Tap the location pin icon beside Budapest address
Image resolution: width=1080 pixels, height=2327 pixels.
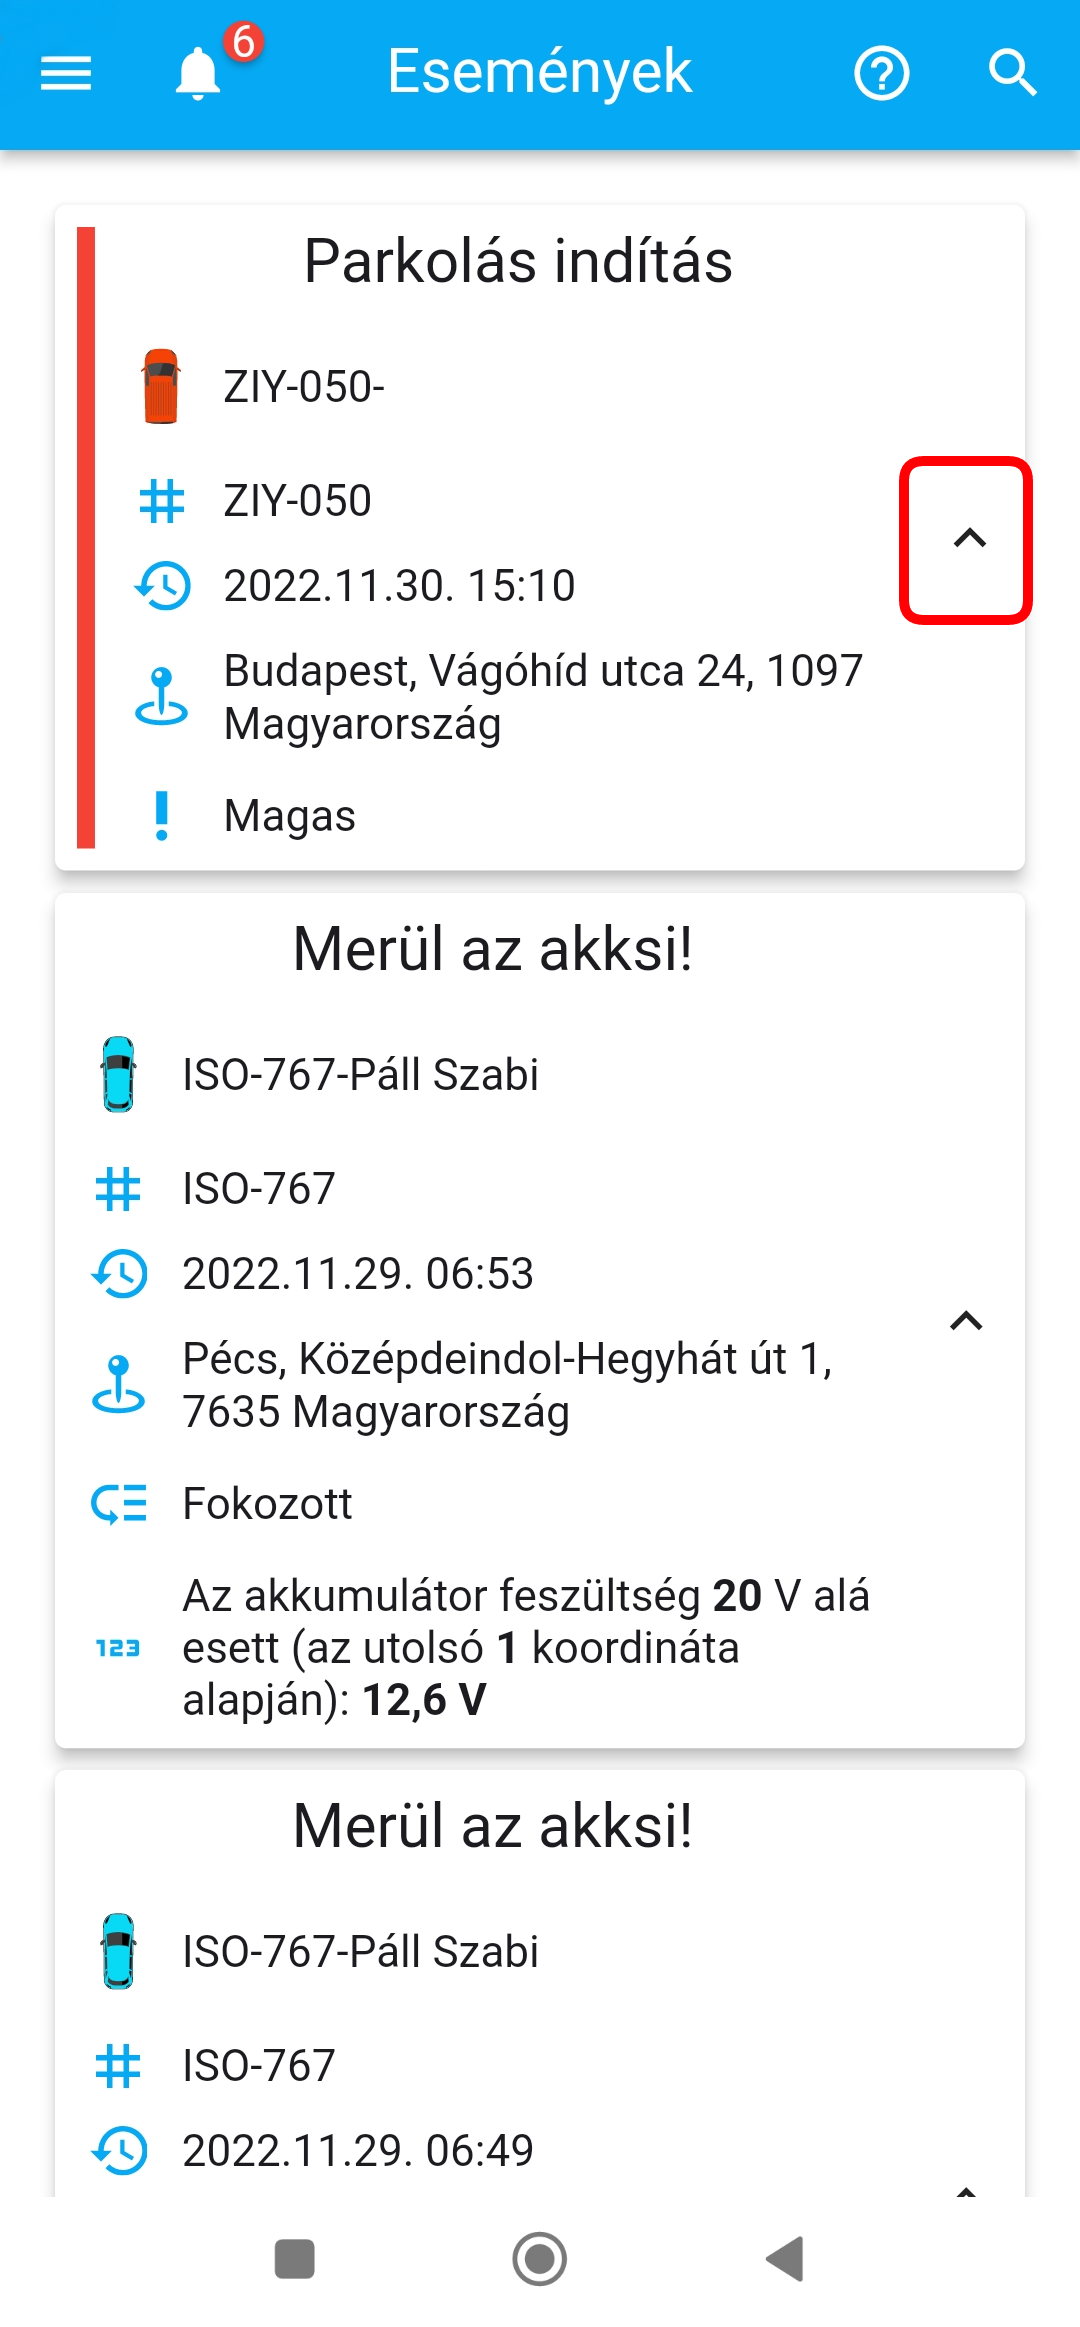(x=161, y=696)
